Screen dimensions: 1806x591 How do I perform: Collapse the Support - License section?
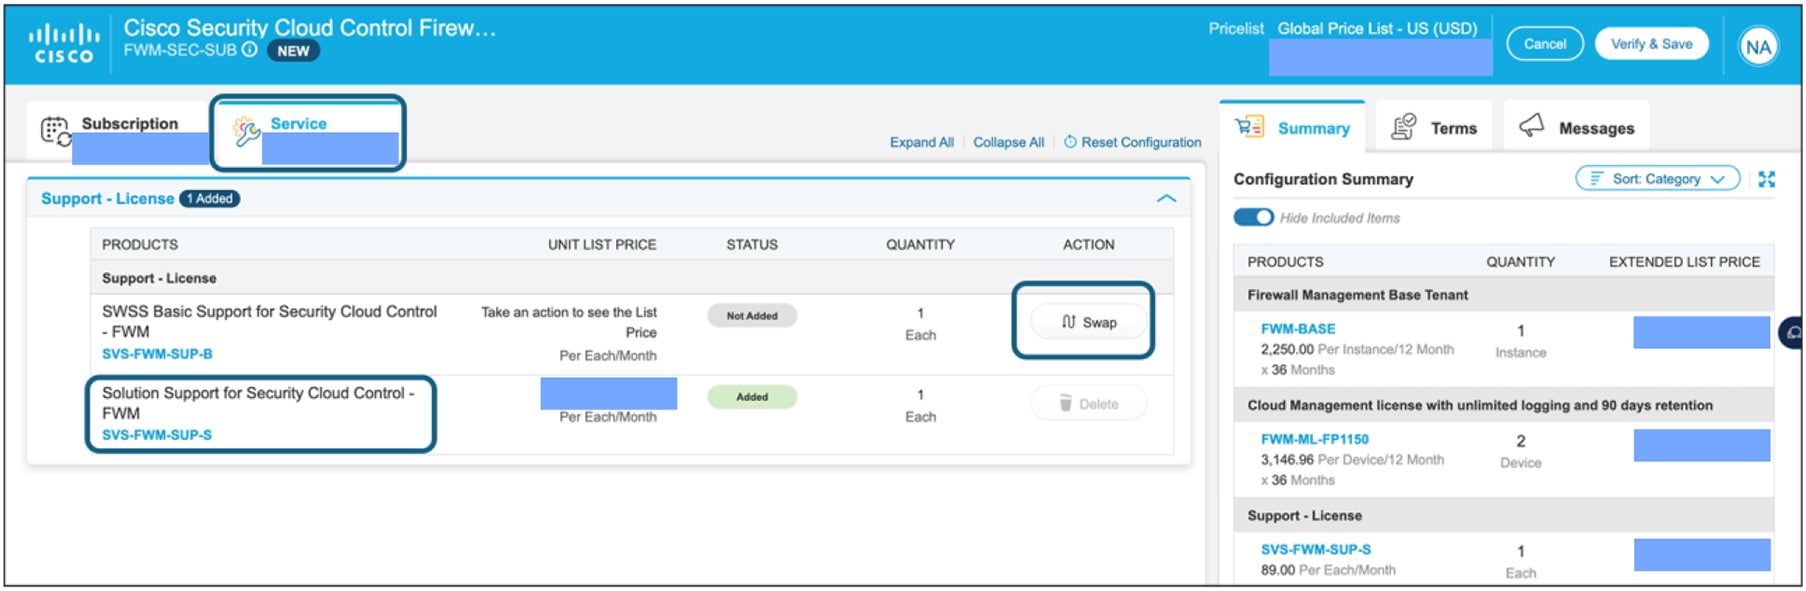click(1166, 198)
